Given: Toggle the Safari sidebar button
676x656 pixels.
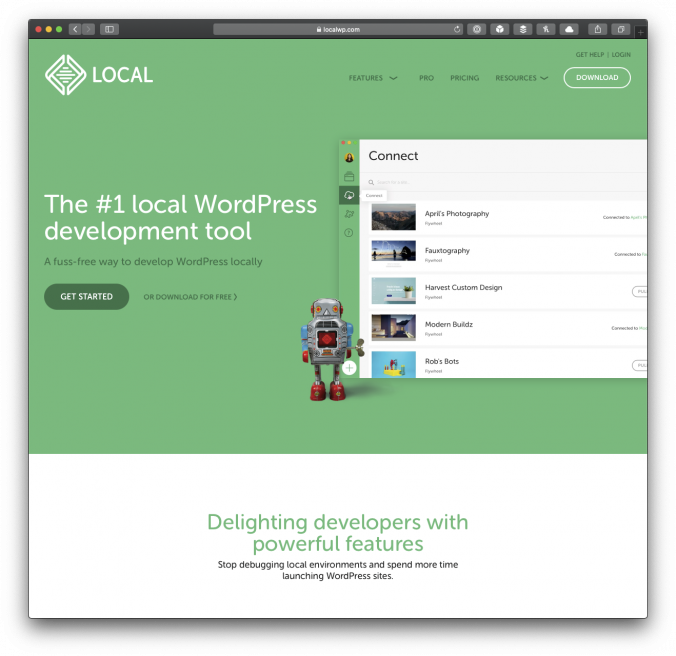Looking at the screenshot, I should pyautogui.click(x=109, y=30).
